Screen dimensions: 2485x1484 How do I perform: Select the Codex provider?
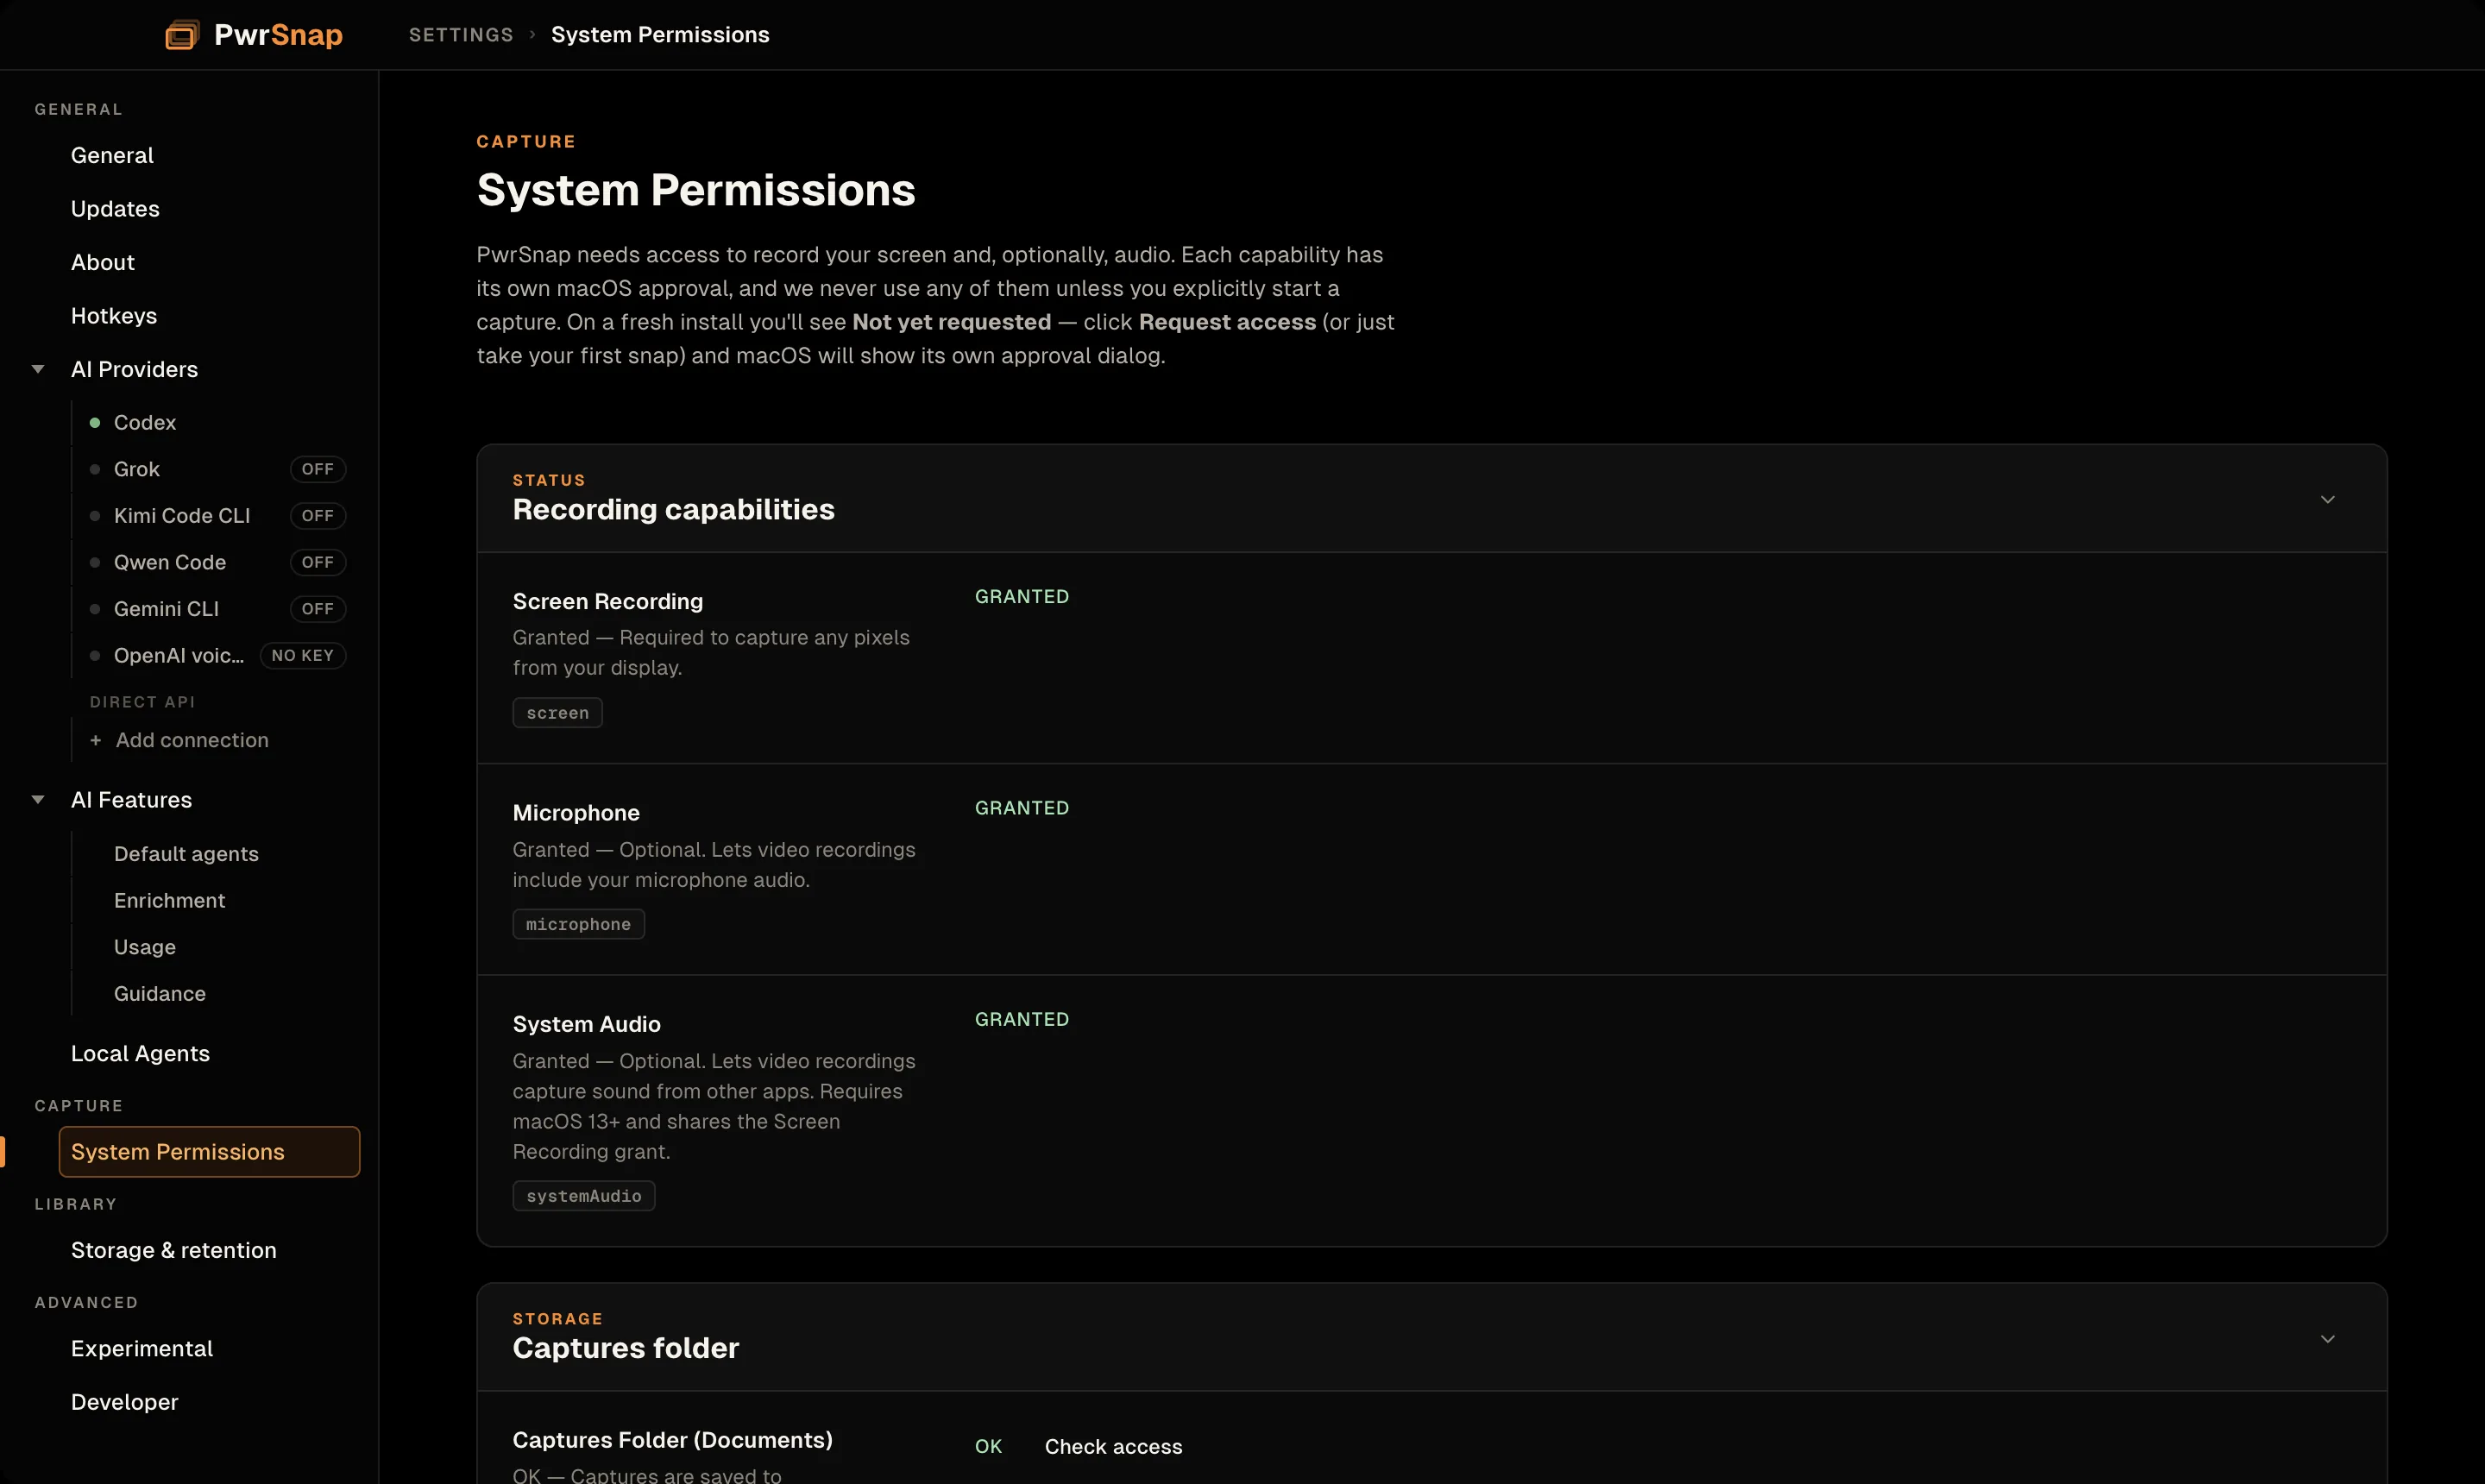pos(145,423)
